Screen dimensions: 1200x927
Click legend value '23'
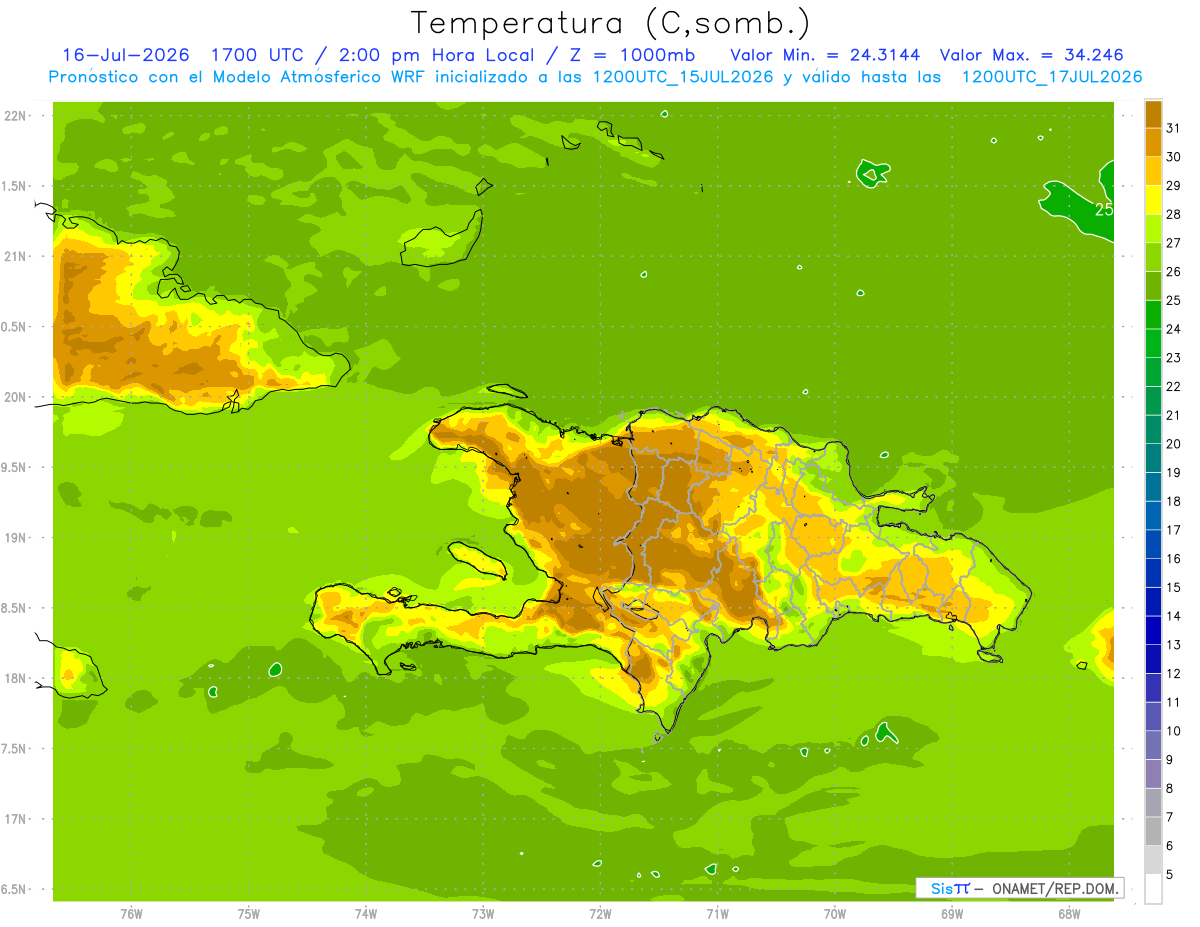pyautogui.click(x=1173, y=358)
